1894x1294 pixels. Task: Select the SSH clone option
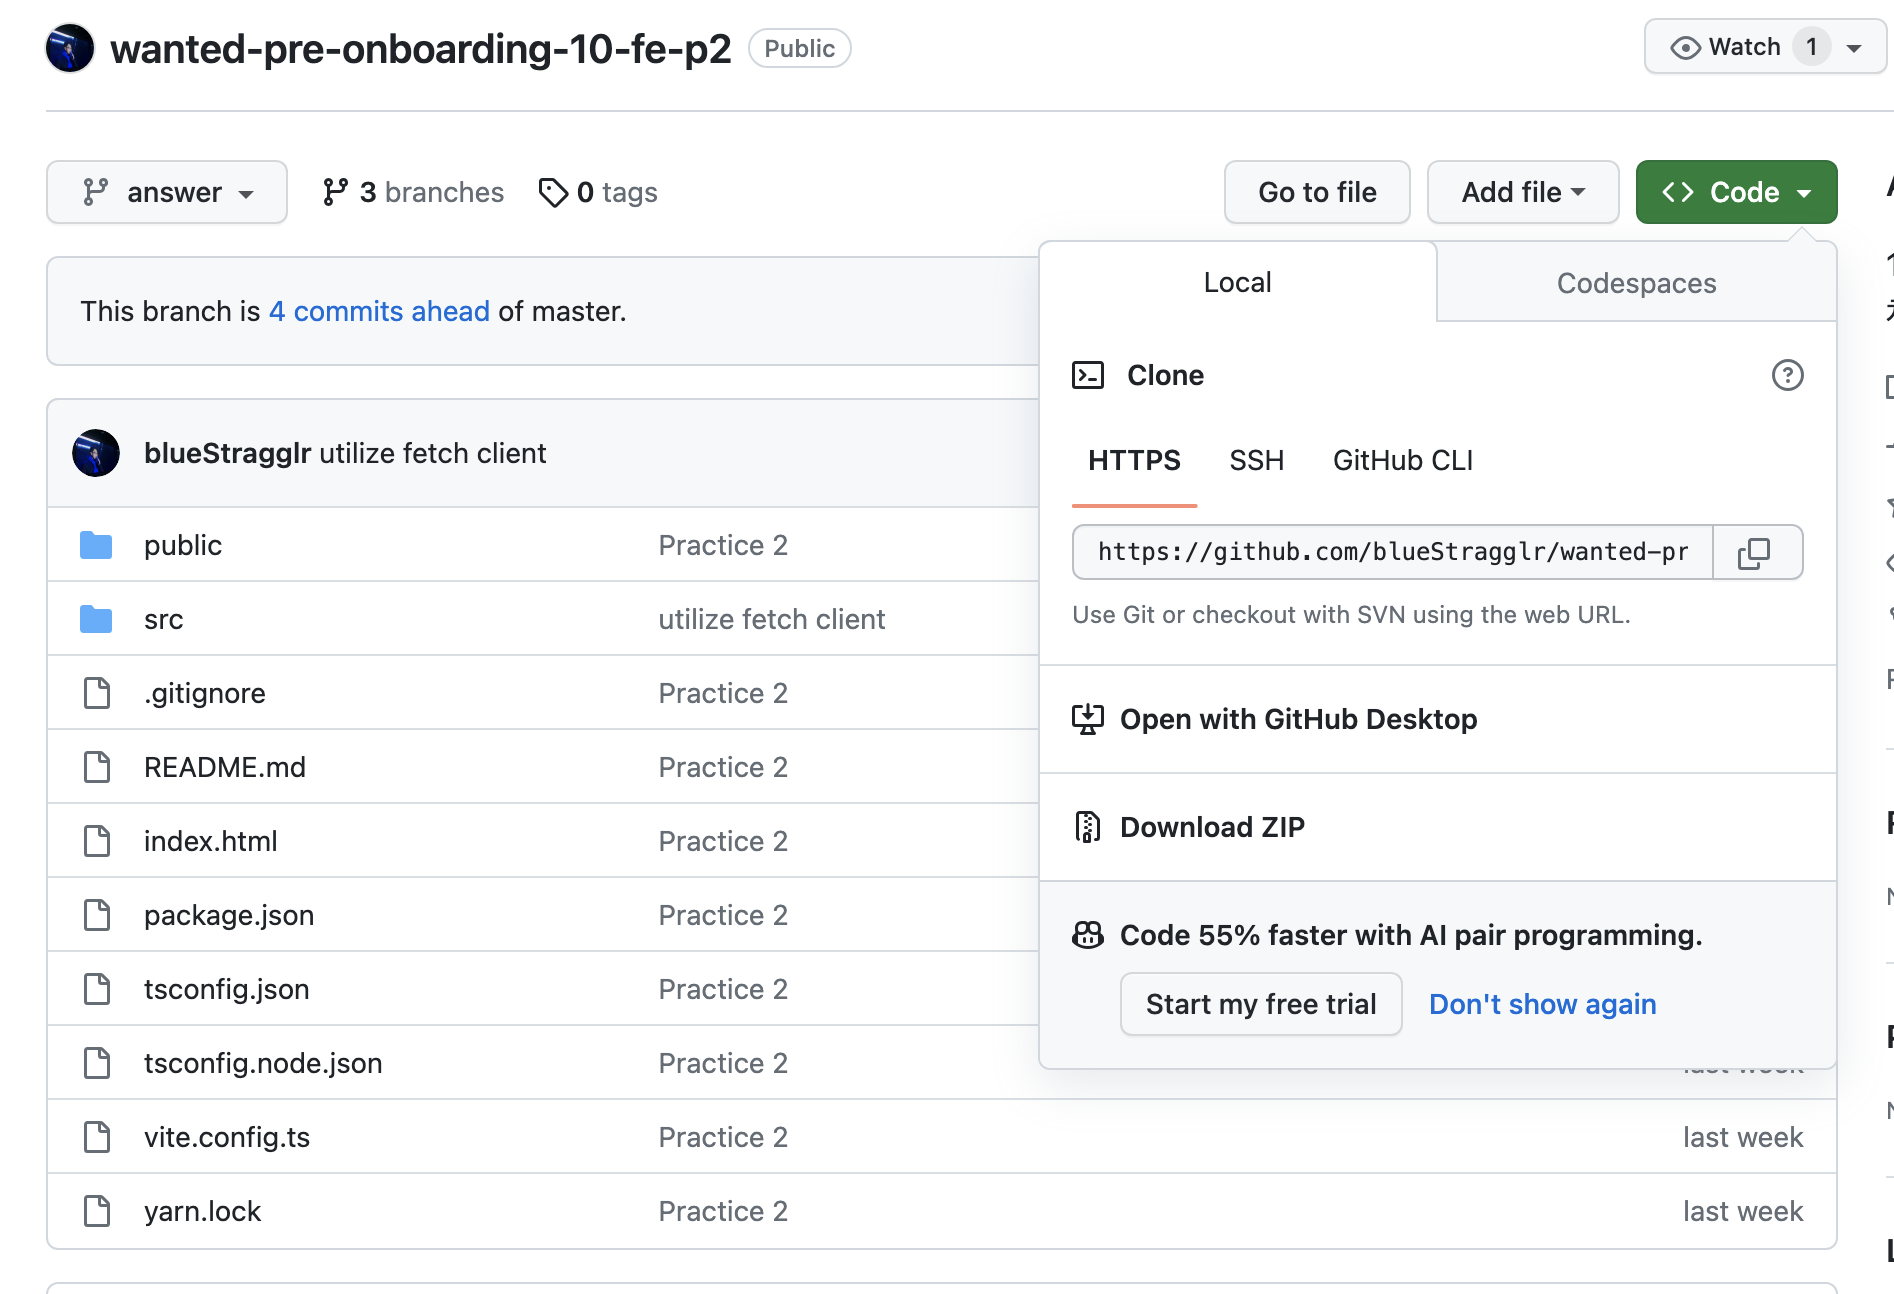click(1256, 461)
